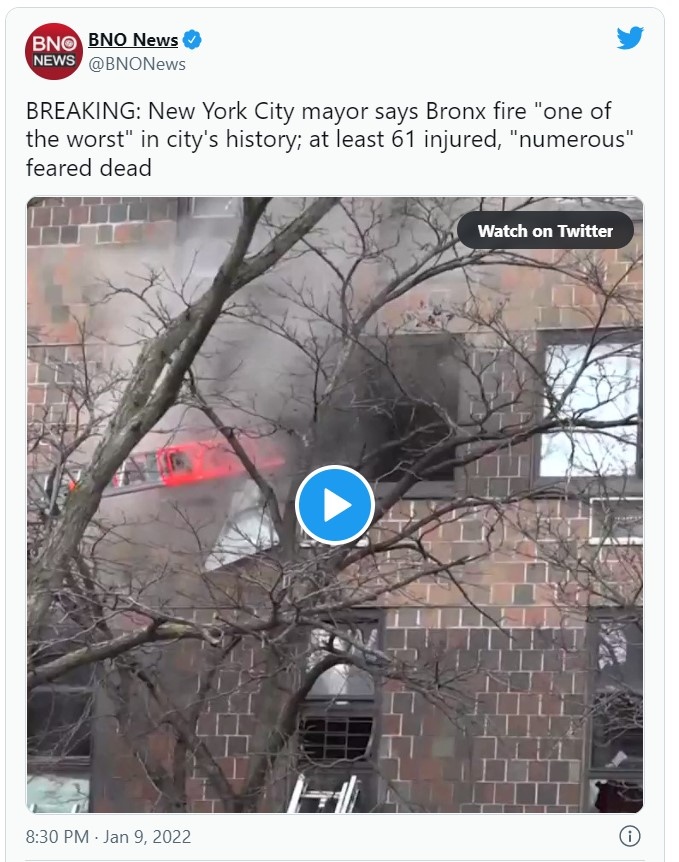Viewport: 679px width, 862px height.
Task: Open the Twitter ads info icon
Action: [630, 836]
